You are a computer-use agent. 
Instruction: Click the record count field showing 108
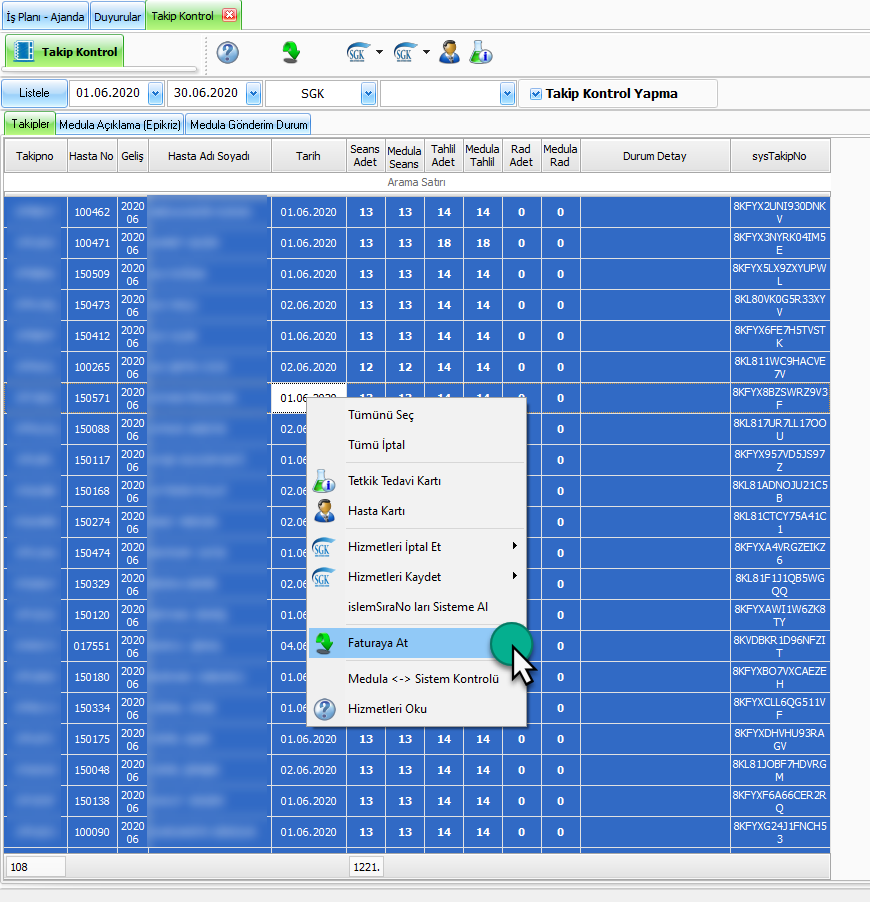tap(35, 867)
